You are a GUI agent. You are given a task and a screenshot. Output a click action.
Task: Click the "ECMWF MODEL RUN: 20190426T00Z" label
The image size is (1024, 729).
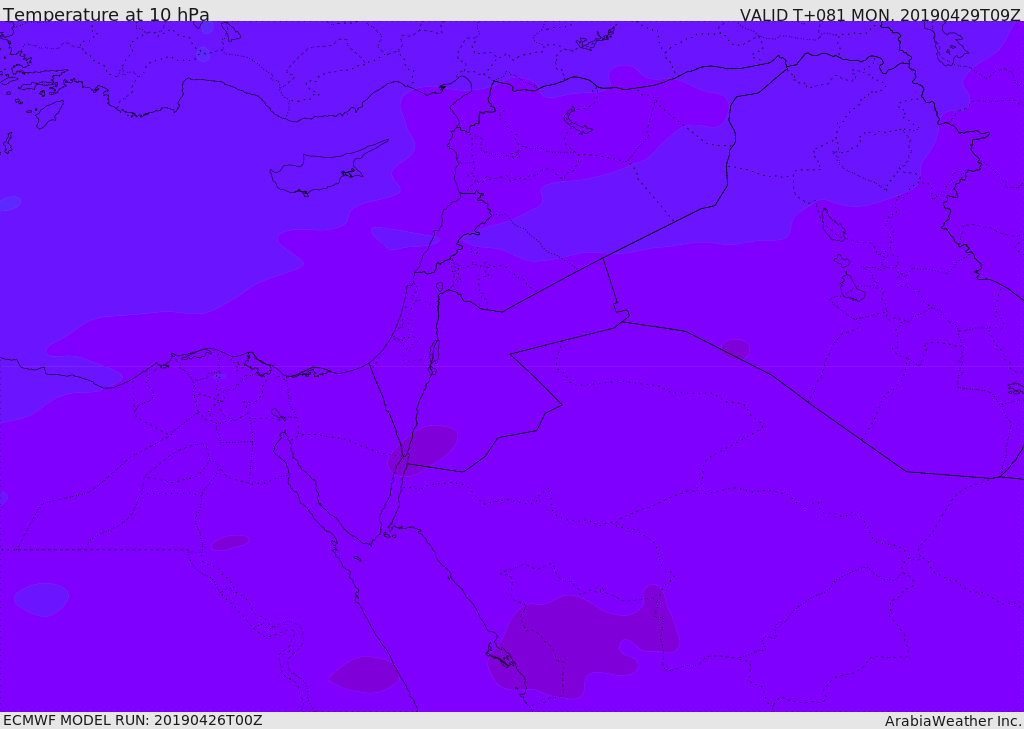[133, 720]
